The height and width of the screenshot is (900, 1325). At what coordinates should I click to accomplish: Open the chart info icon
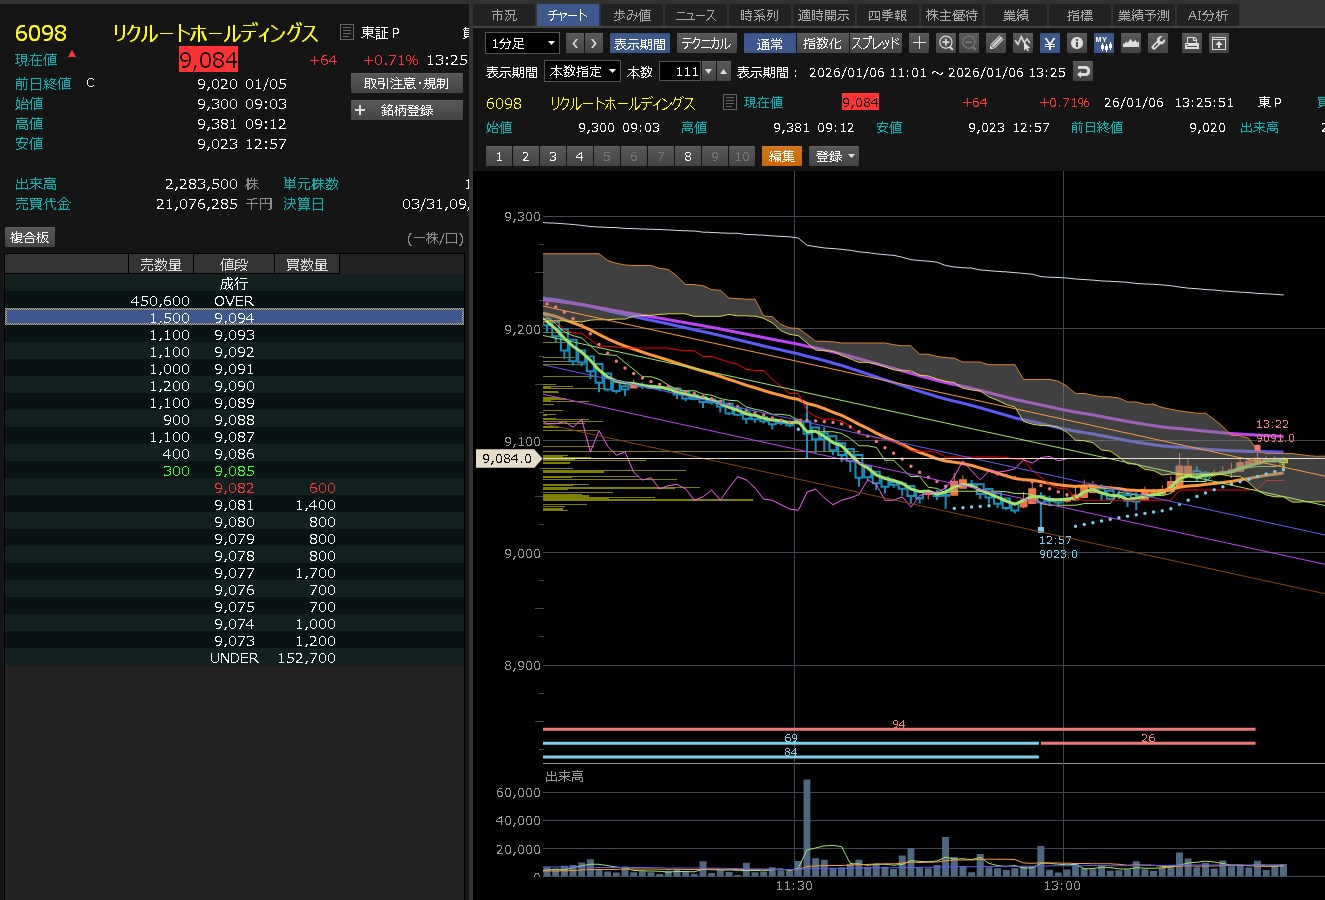click(x=1076, y=43)
